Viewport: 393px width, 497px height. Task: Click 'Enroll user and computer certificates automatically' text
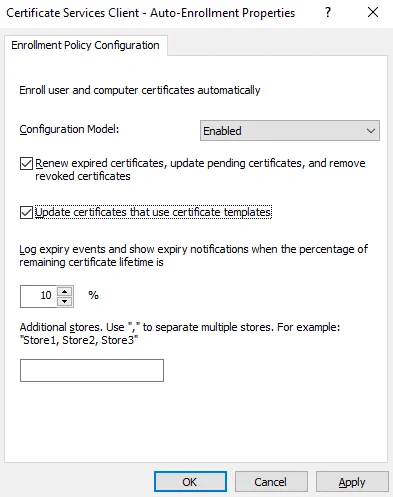(140, 90)
